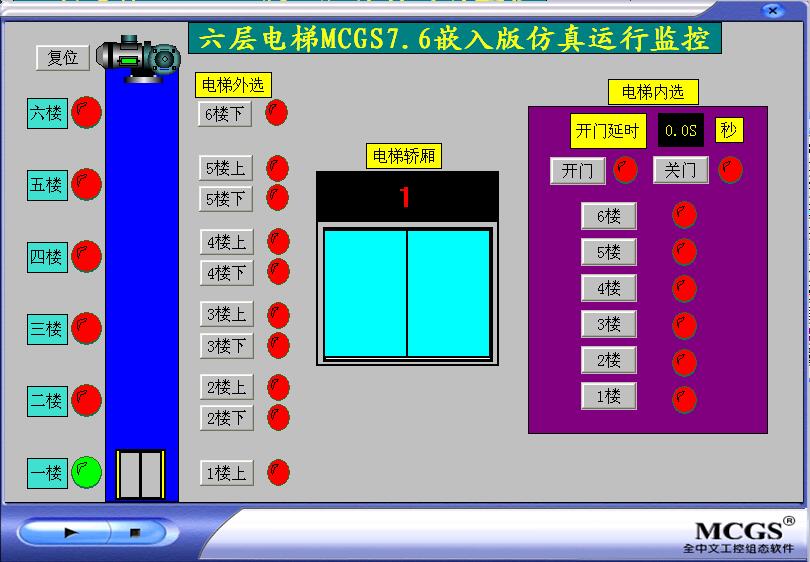Click the indicator lamp beside 六楼
Image resolution: width=810 pixels, height=562 pixels.
click(86, 113)
